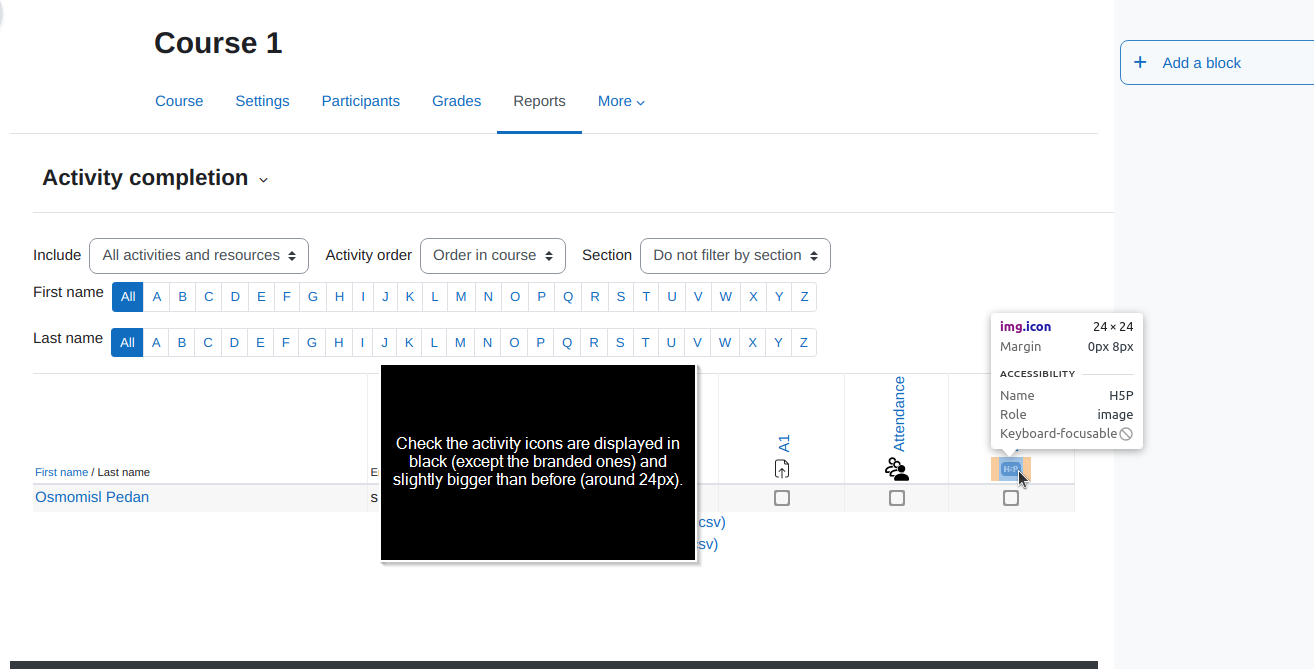Sort the table by Last name

[123, 472]
